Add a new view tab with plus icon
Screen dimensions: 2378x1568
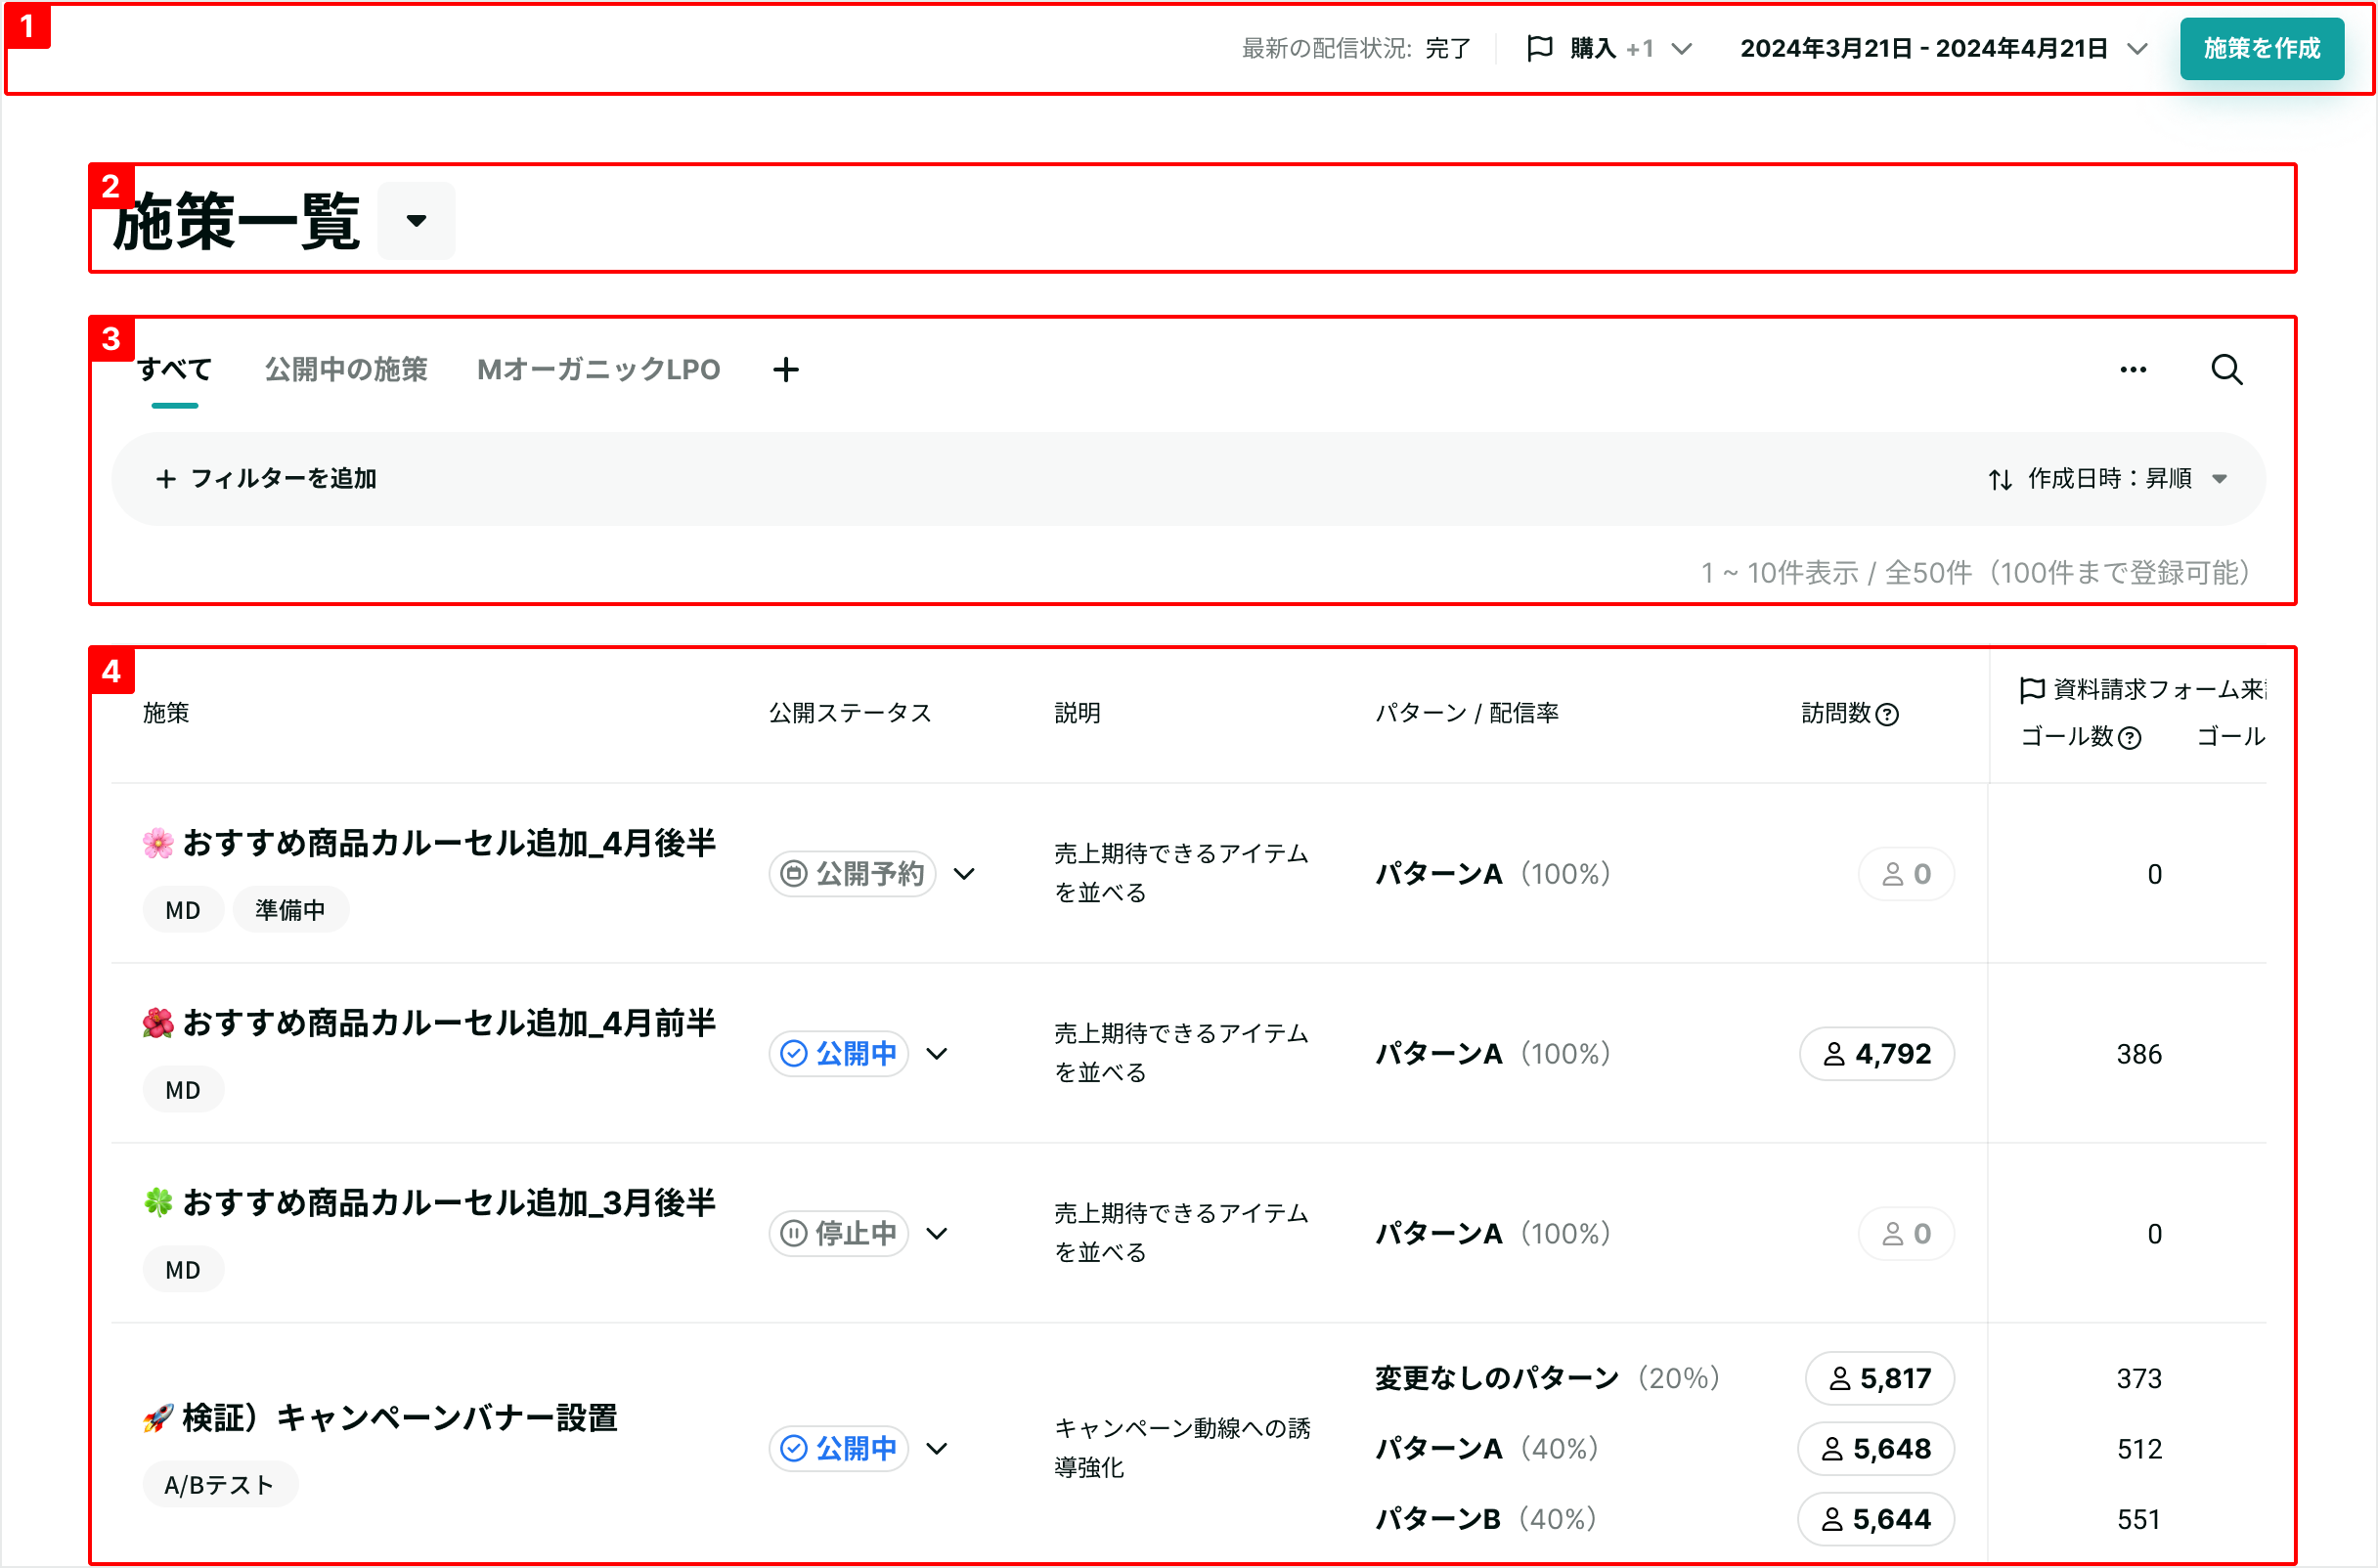point(786,369)
